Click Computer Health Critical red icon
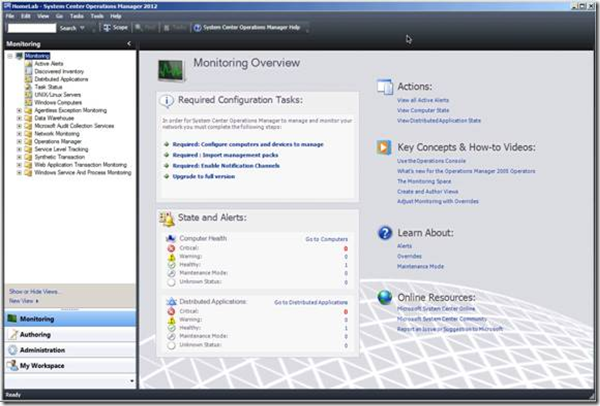This screenshot has height=406, width=600. (171, 248)
